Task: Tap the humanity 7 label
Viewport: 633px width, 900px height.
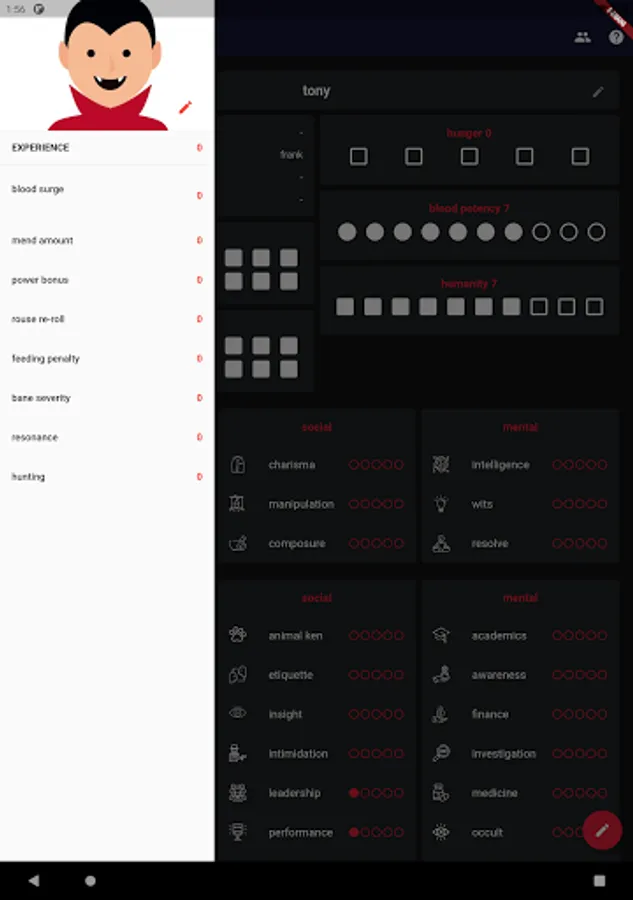Action: click(469, 284)
